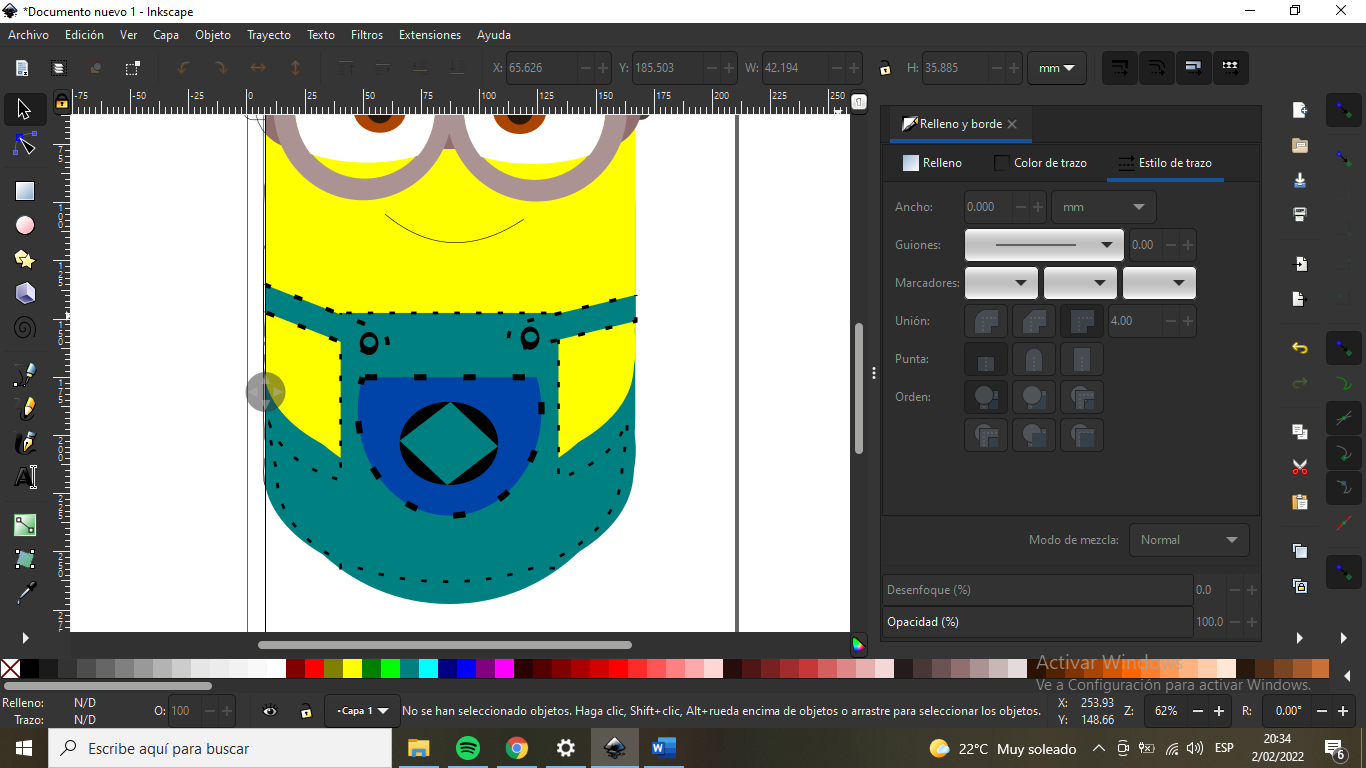
Task: Toggle the width and height lock
Action: coord(885,69)
